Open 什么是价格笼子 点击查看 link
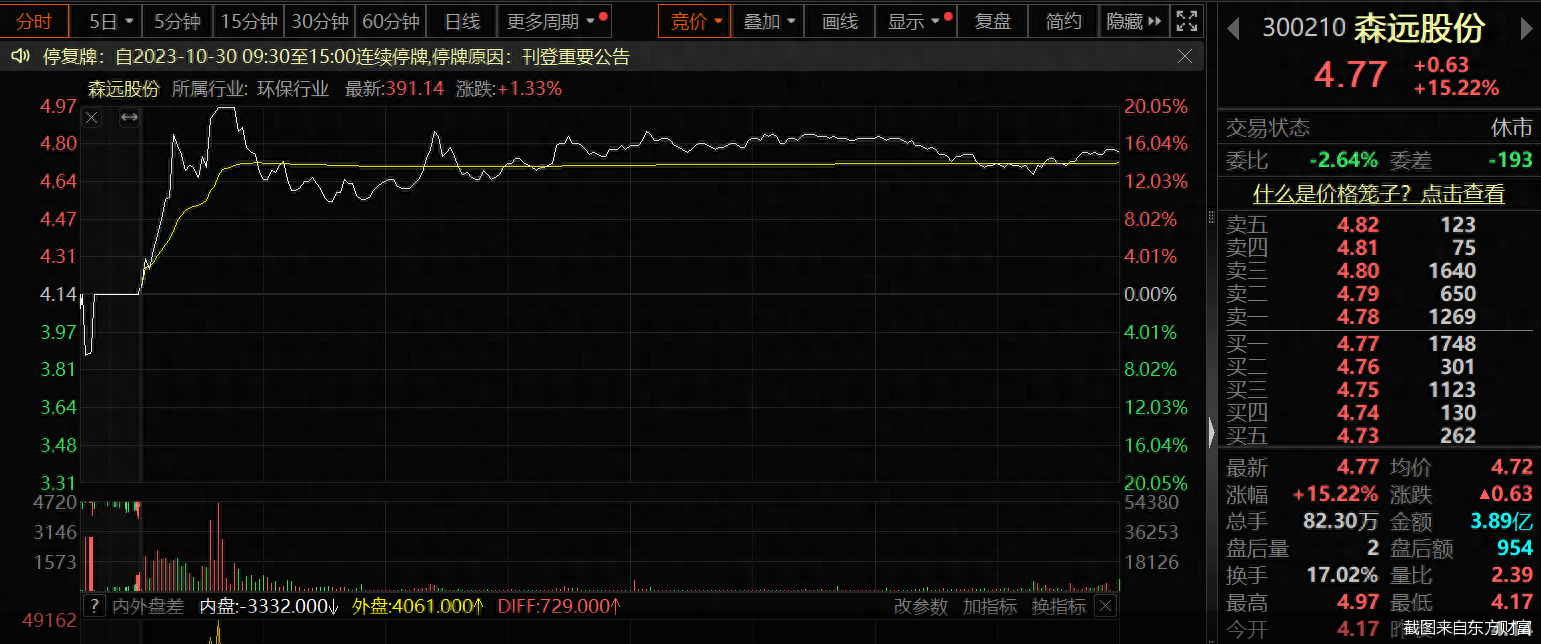 tap(1379, 194)
